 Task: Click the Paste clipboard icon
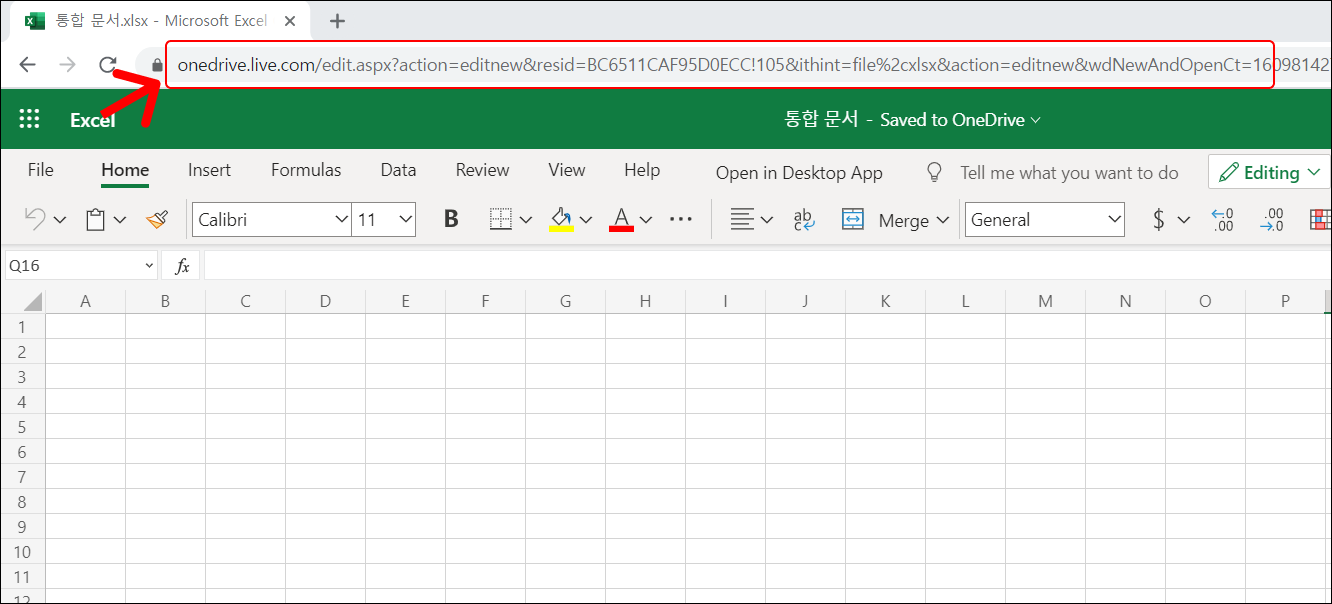(96, 220)
